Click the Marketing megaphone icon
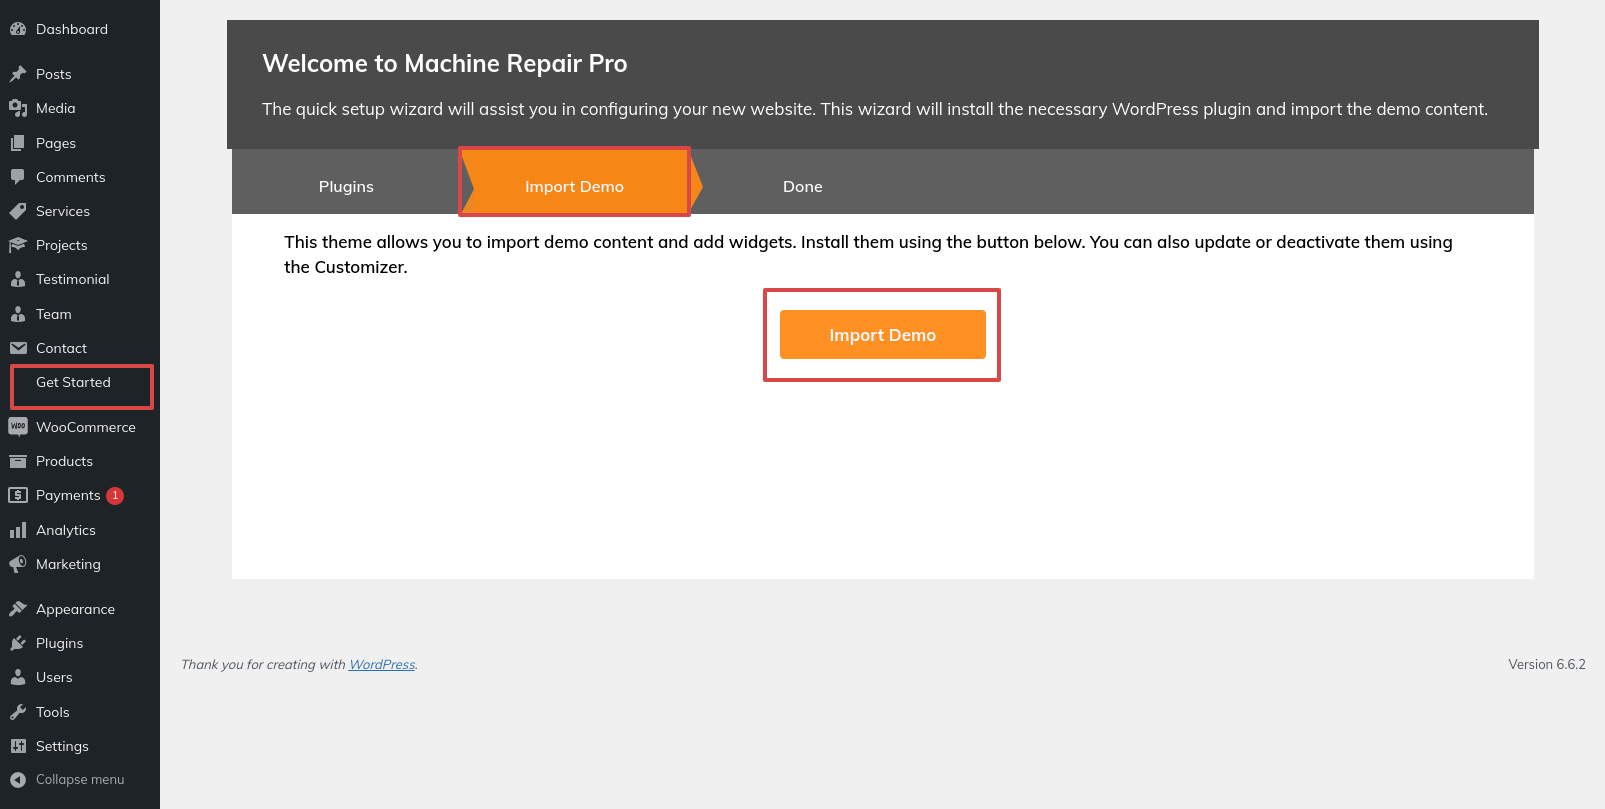 coord(18,564)
